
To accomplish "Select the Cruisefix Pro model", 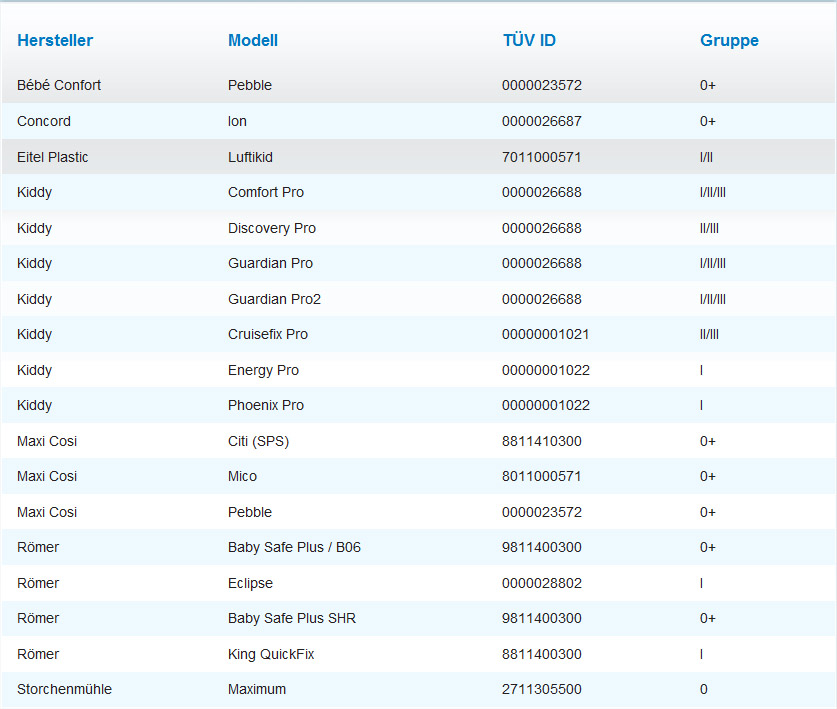I will point(268,334).
